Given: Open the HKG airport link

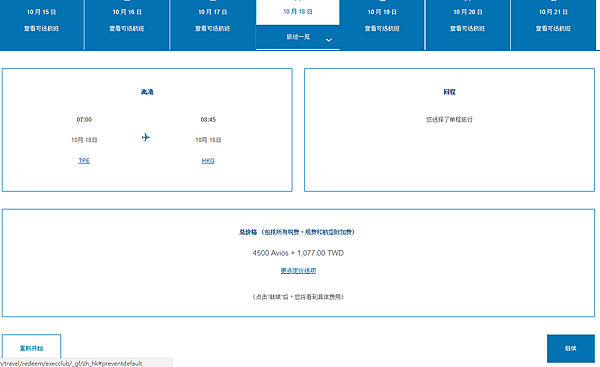Looking at the screenshot, I should pyautogui.click(x=208, y=161).
